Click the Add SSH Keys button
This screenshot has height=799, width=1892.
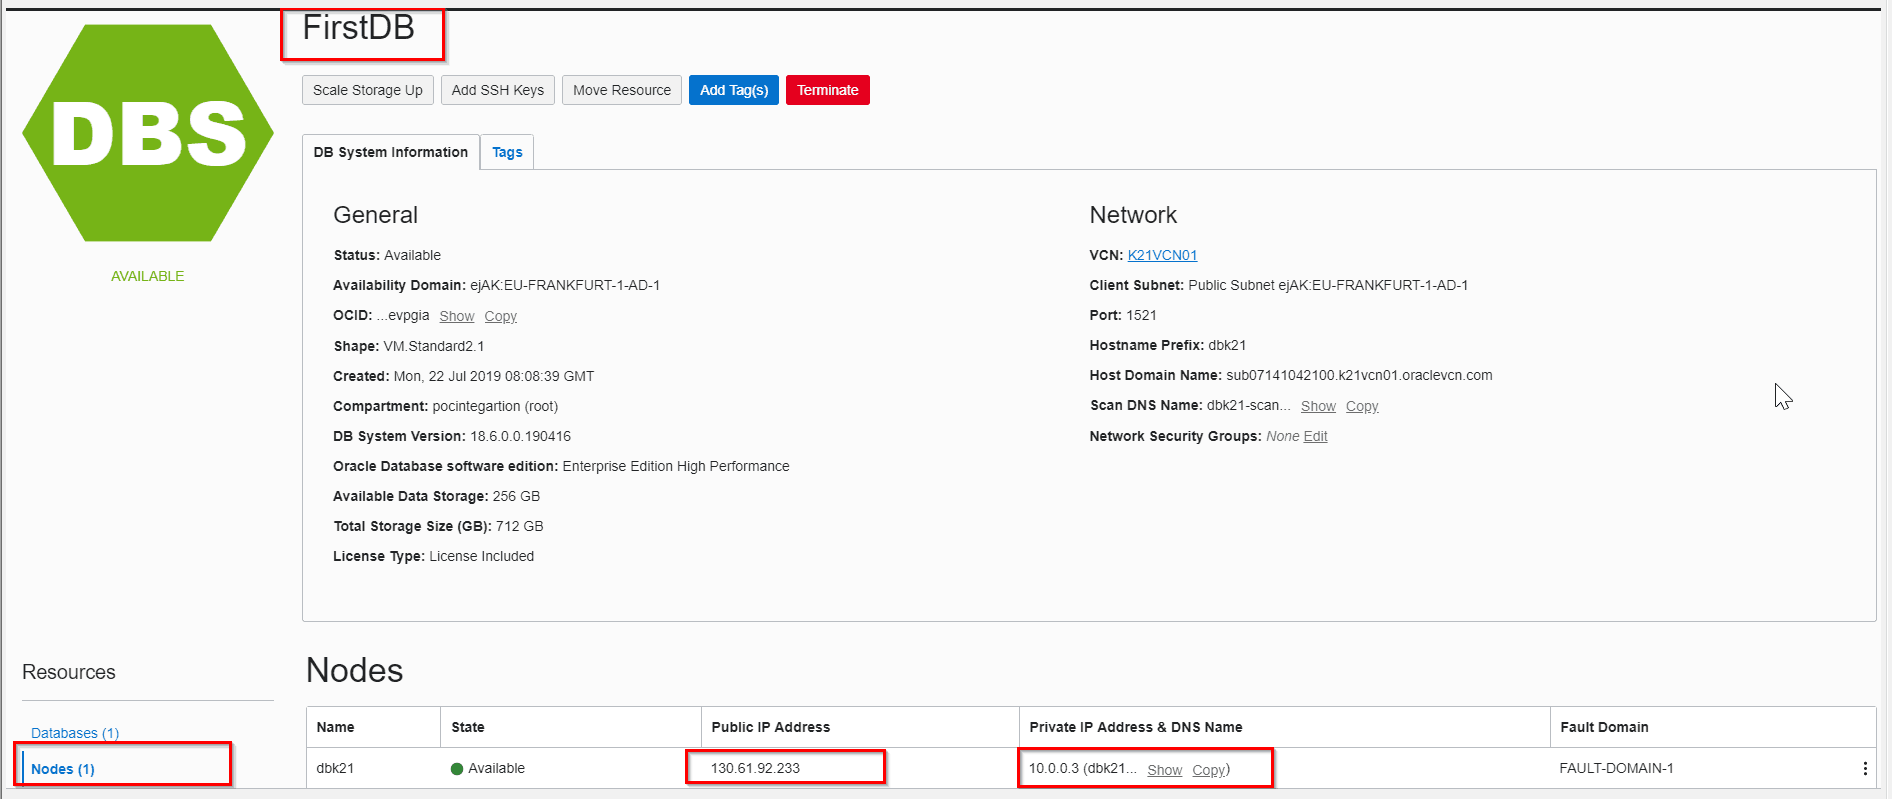coord(498,90)
